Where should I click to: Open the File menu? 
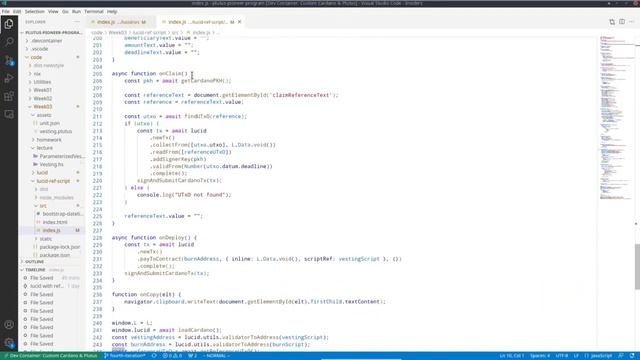(x=6, y=11)
